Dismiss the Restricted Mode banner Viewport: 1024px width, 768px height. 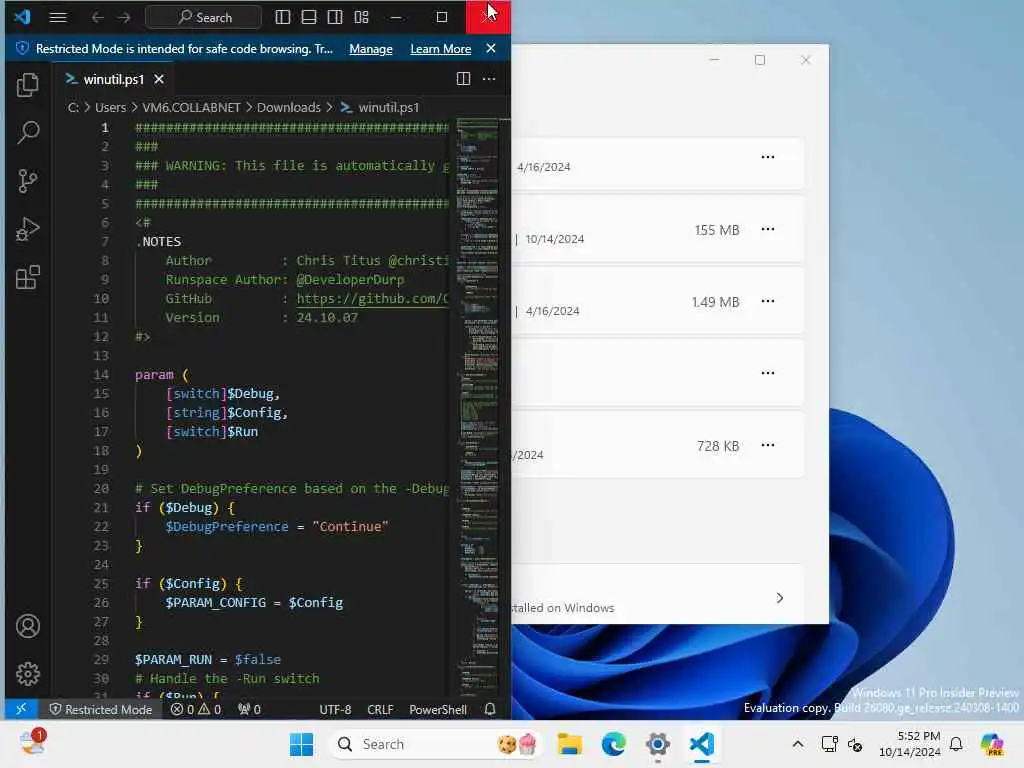[491, 48]
